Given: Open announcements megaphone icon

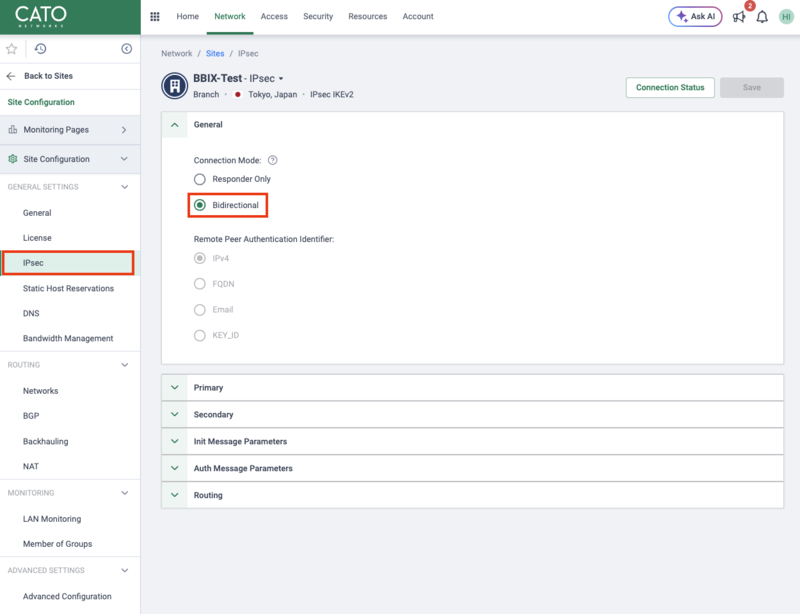Looking at the screenshot, I should click(739, 17).
